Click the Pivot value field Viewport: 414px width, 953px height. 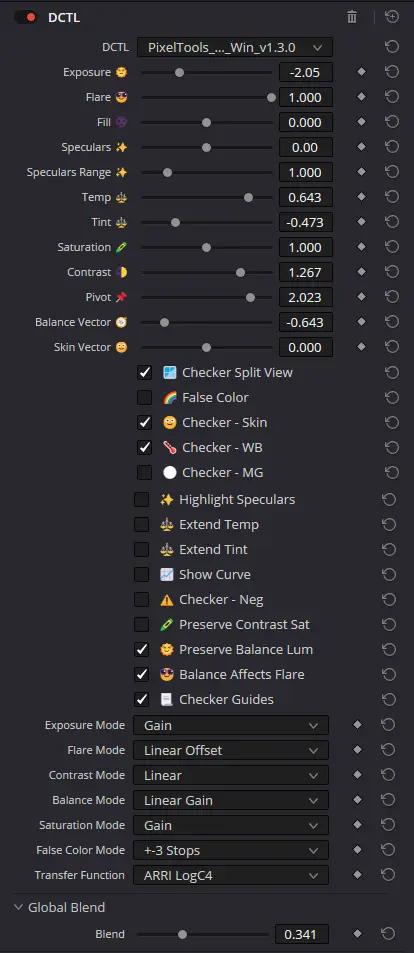[306, 297]
